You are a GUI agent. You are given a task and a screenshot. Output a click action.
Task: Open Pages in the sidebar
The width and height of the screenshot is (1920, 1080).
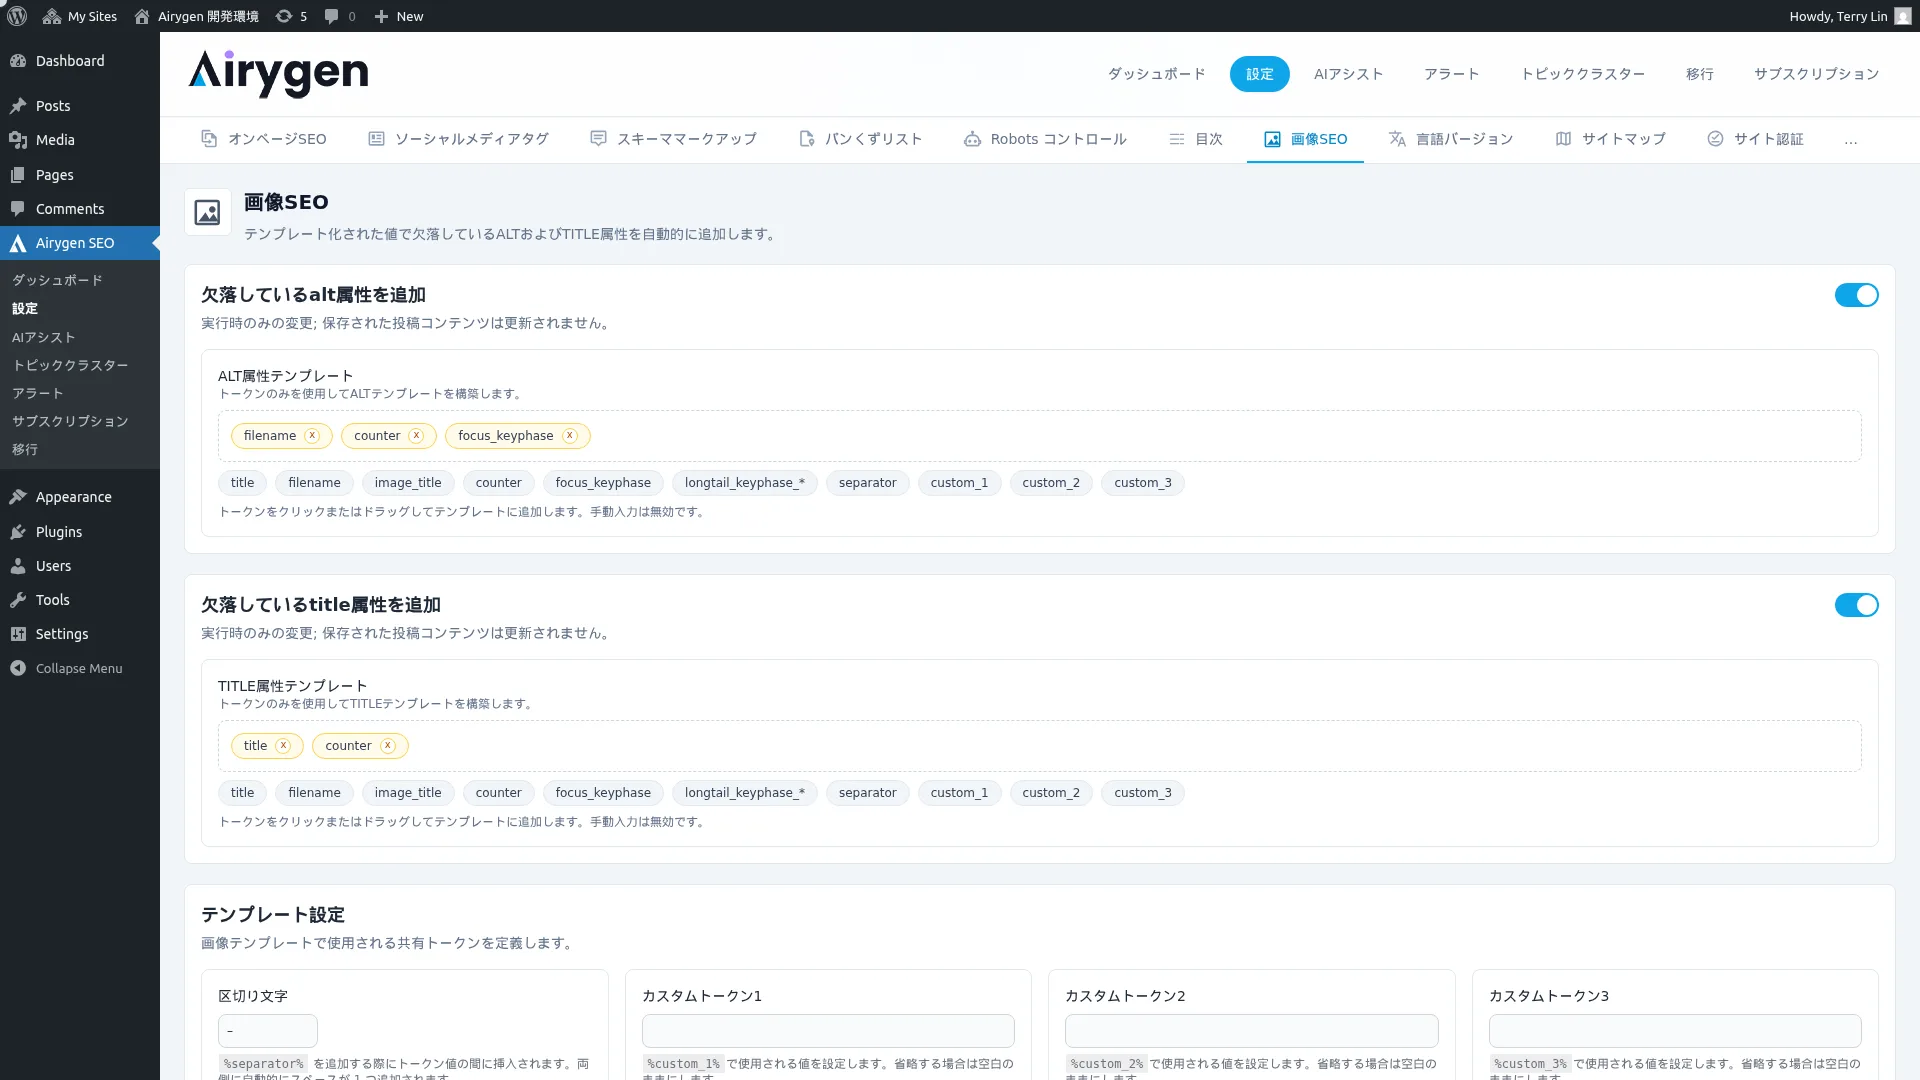(x=80, y=175)
